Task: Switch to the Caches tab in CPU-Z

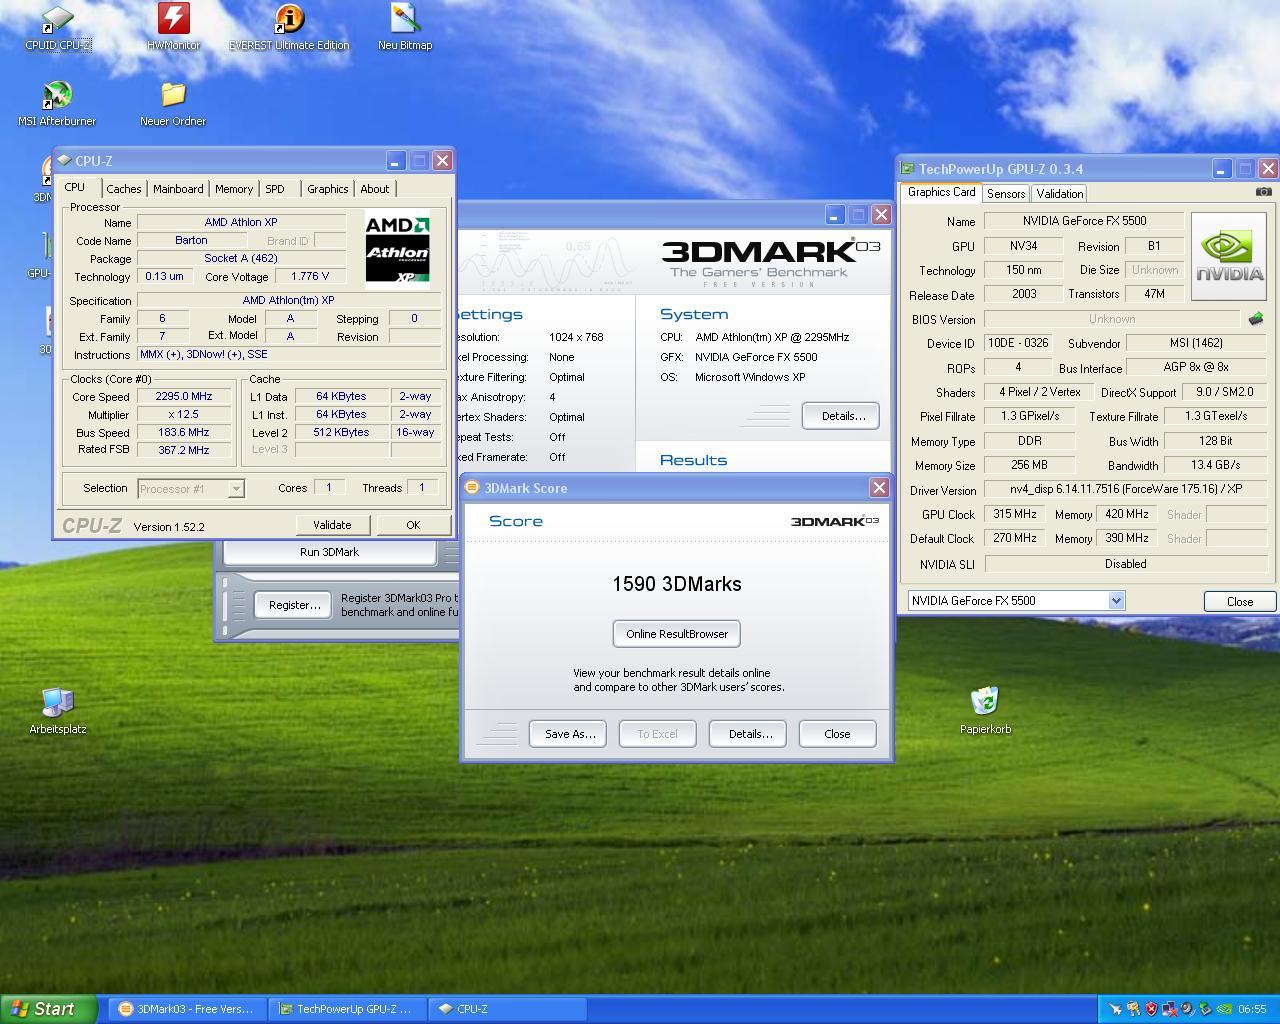Action: click(124, 189)
